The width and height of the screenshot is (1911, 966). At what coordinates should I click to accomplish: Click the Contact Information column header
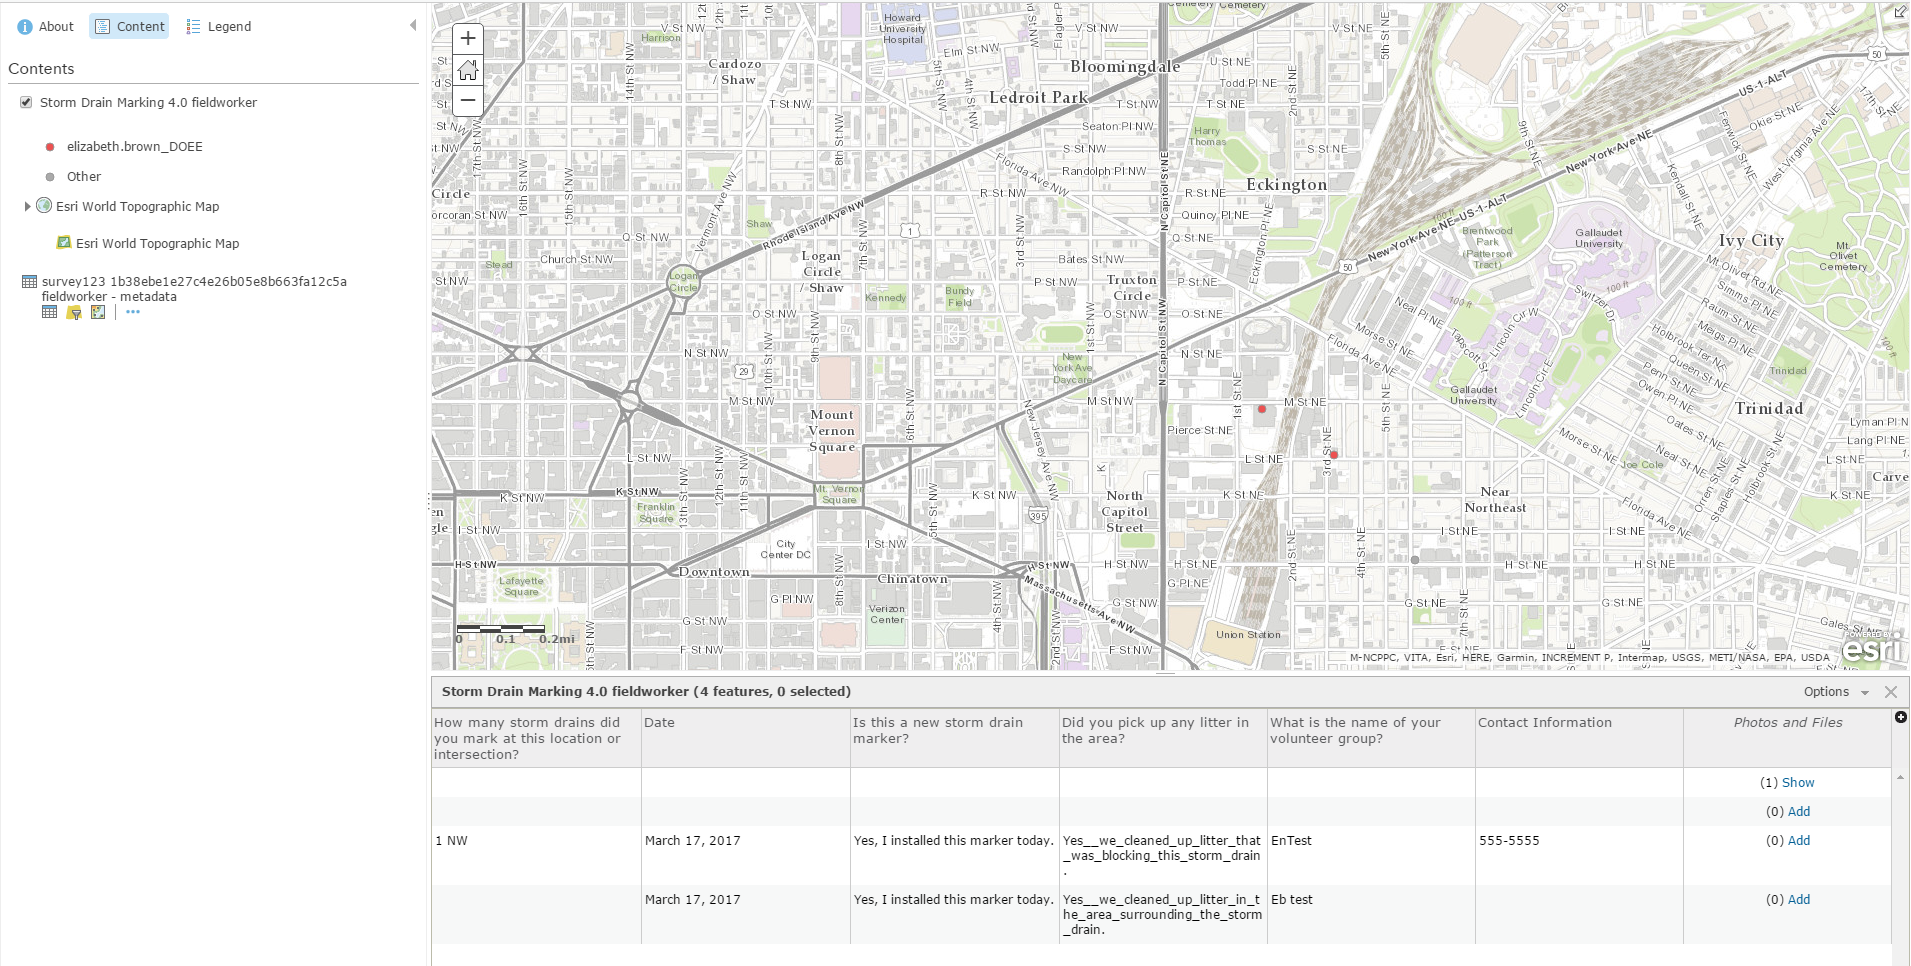(1580, 738)
